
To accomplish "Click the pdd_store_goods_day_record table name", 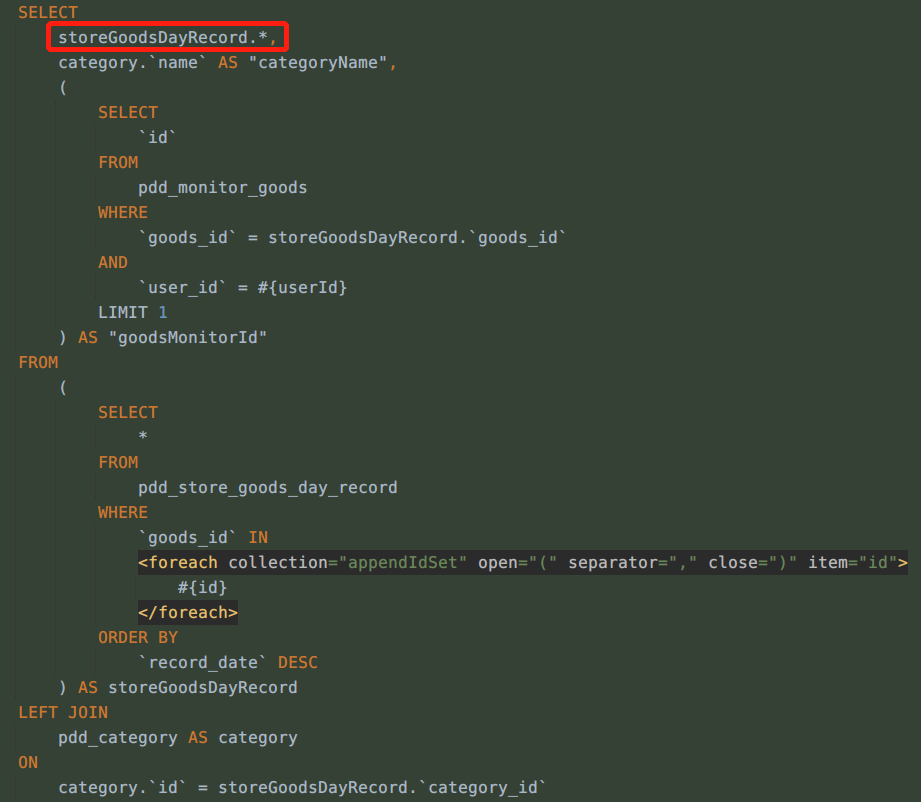I will click(x=268, y=488).
